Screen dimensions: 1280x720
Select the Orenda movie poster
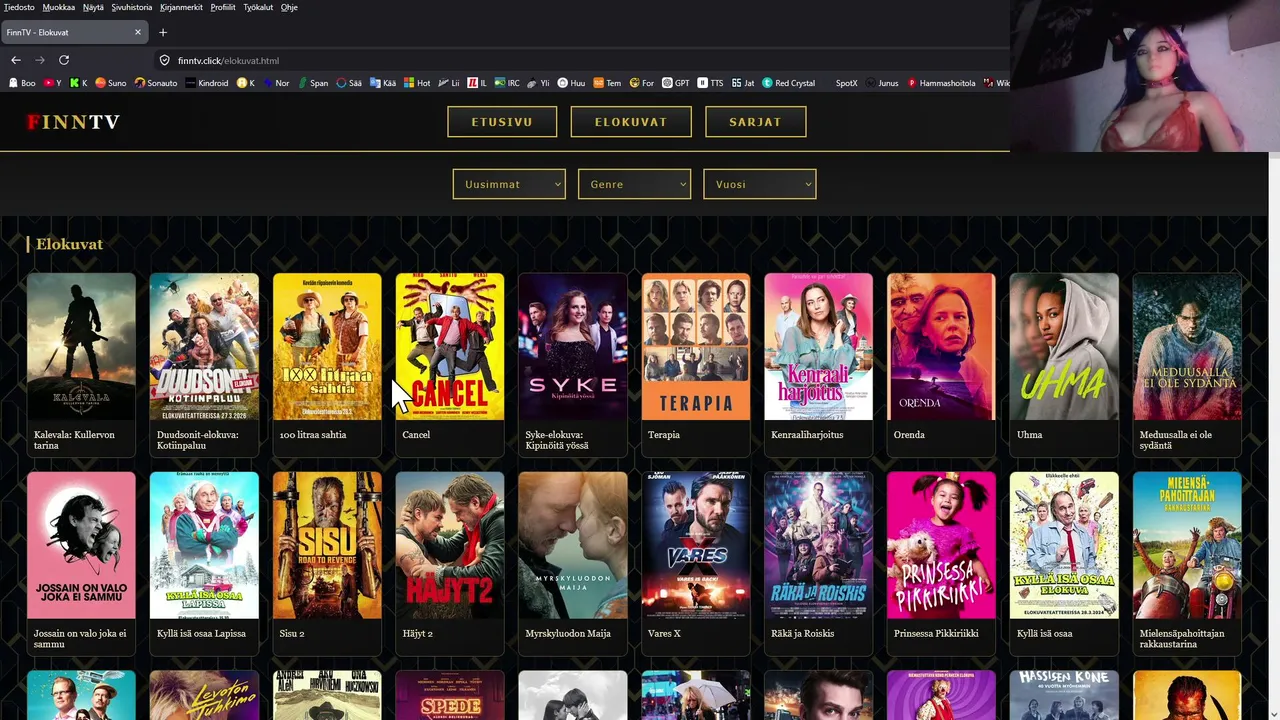tap(941, 347)
